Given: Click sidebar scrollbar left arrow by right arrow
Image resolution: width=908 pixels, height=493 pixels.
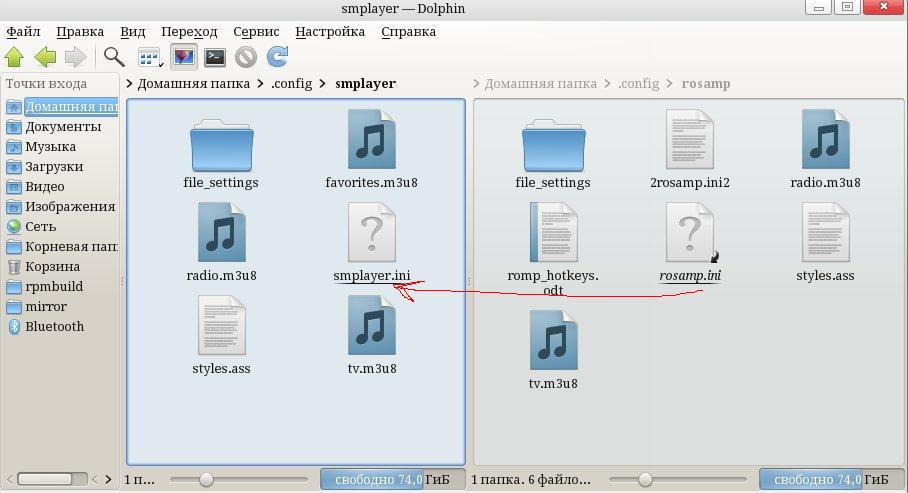Looking at the screenshot, I should click(x=96, y=480).
